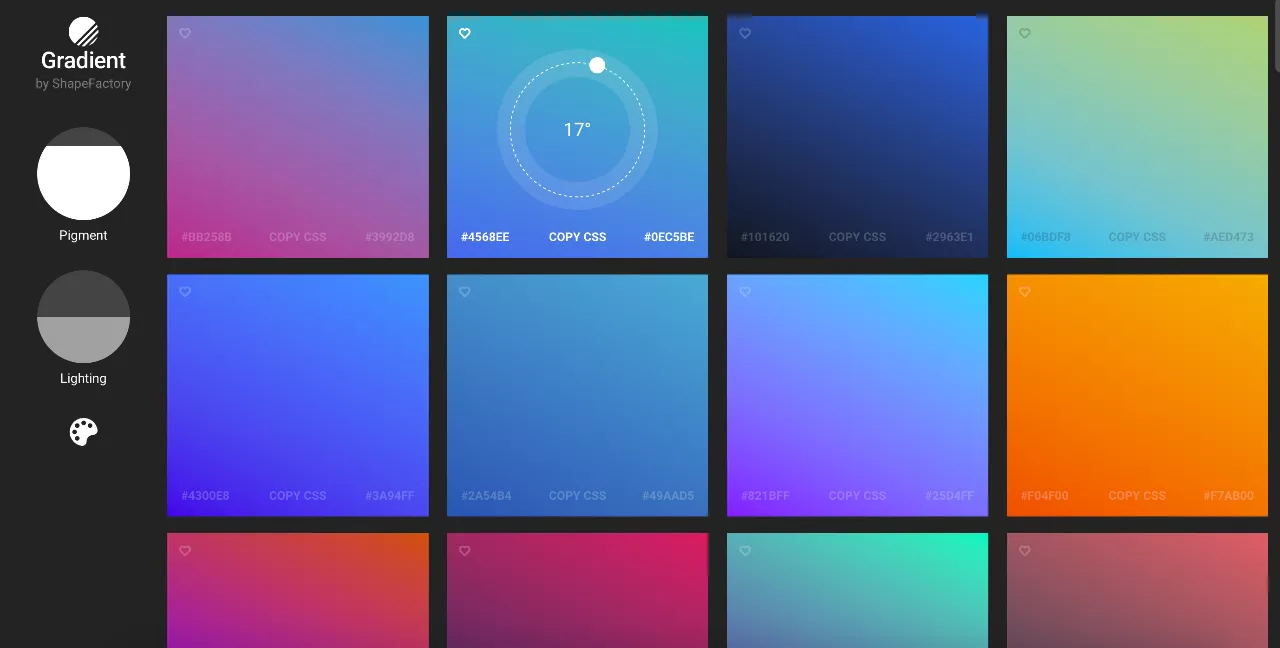Copy the #0EC5BE hex color code
The width and height of the screenshot is (1280, 648).
coord(669,237)
